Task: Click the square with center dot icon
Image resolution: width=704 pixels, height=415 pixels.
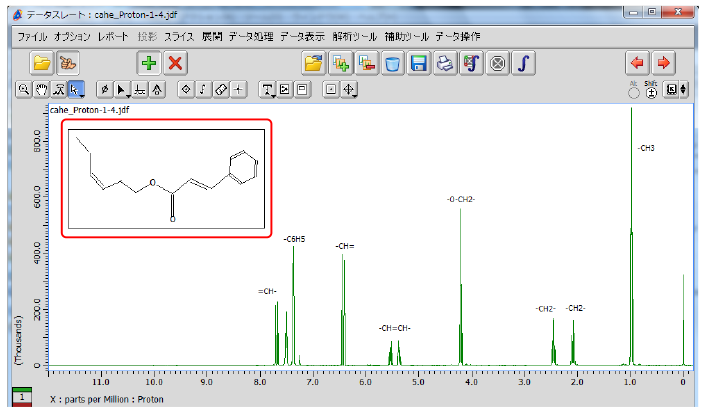Action: coord(331,90)
